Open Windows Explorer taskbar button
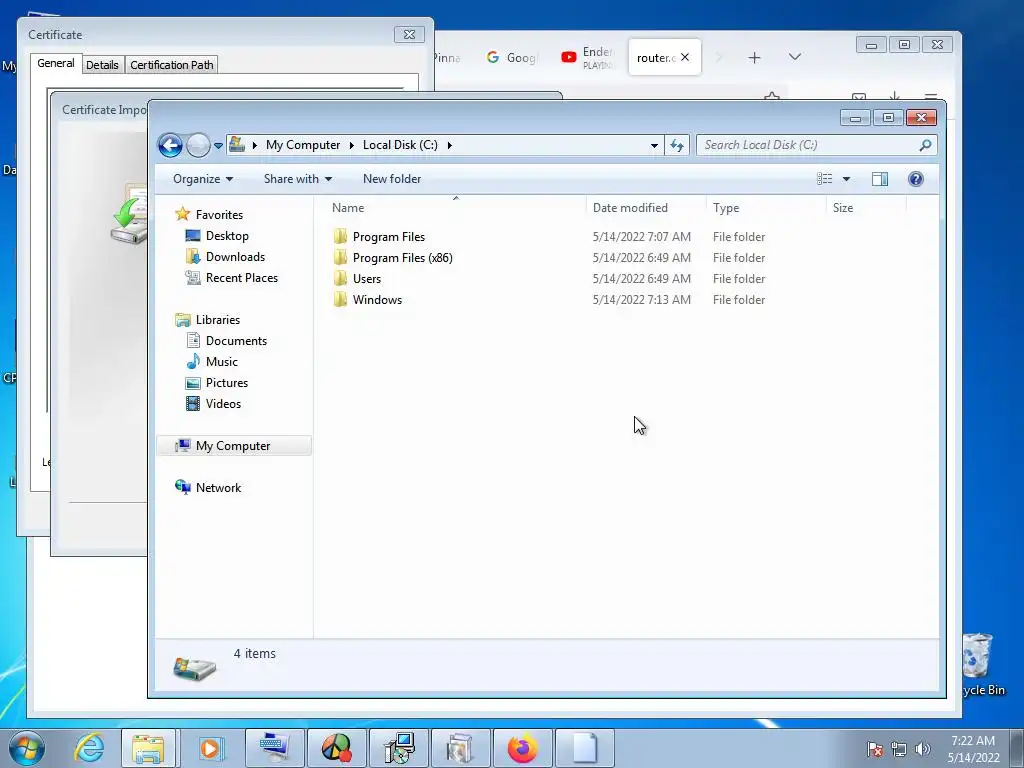Image resolution: width=1024 pixels, height=768 pixels. (148, 748)
